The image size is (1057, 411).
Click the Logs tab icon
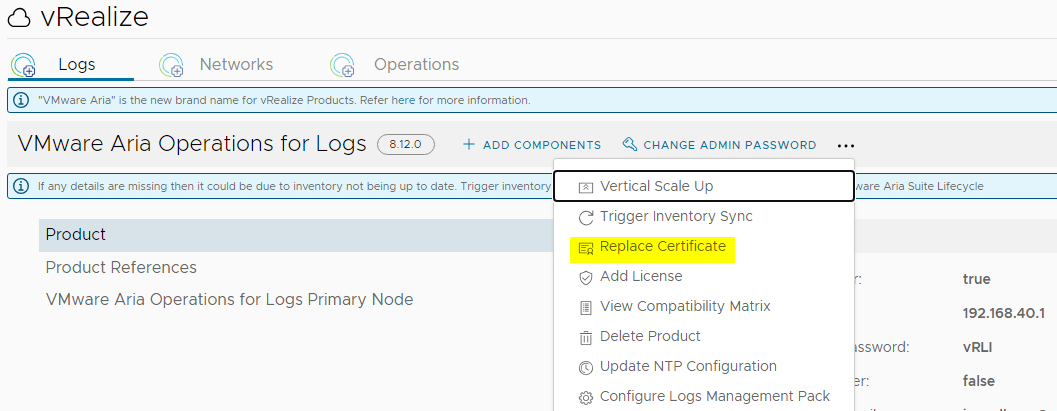(x=23, y=66)
